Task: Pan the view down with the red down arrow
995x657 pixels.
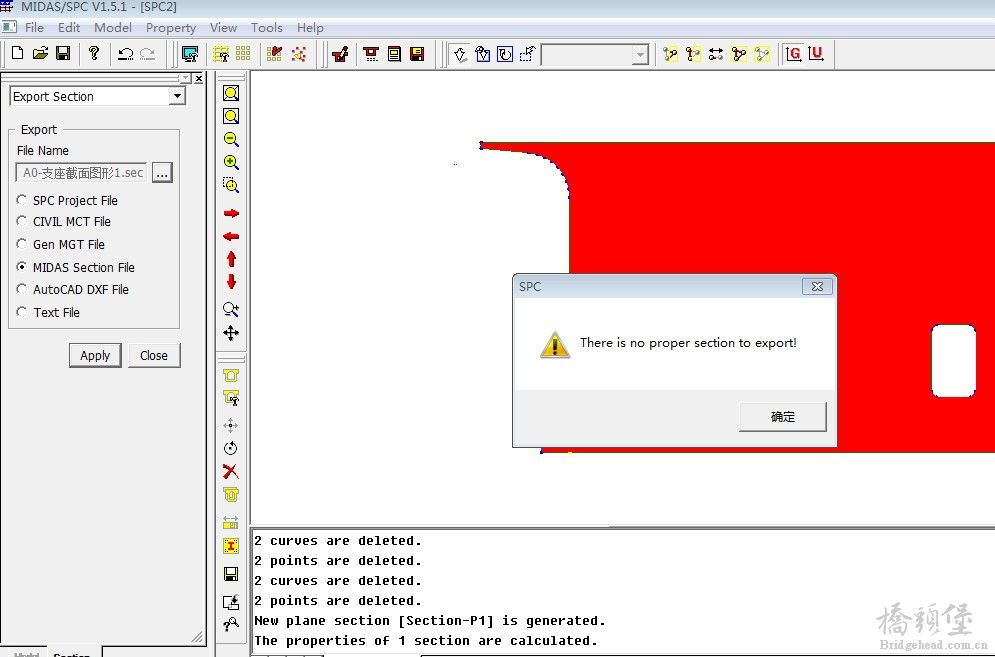Action: 231,282
